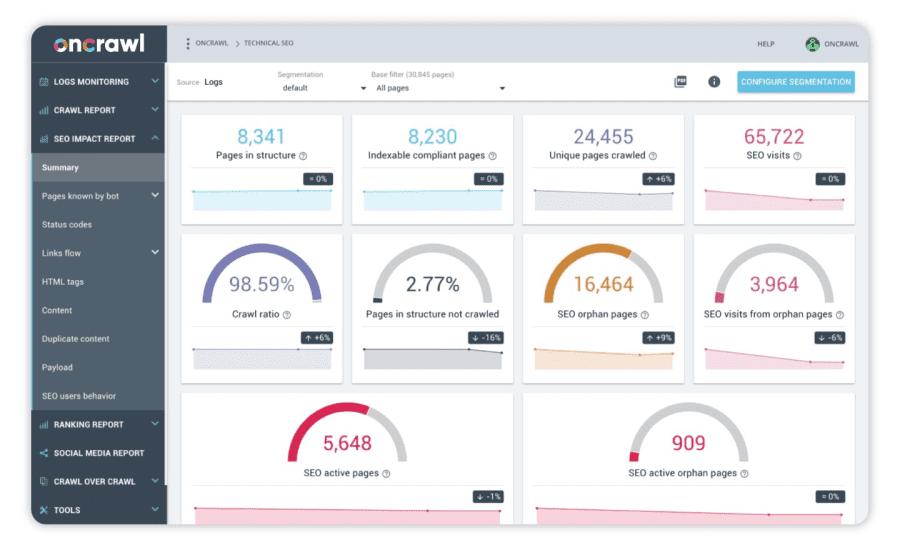Open help tooltip for Crawl ratio

click(x=286, y=315)
